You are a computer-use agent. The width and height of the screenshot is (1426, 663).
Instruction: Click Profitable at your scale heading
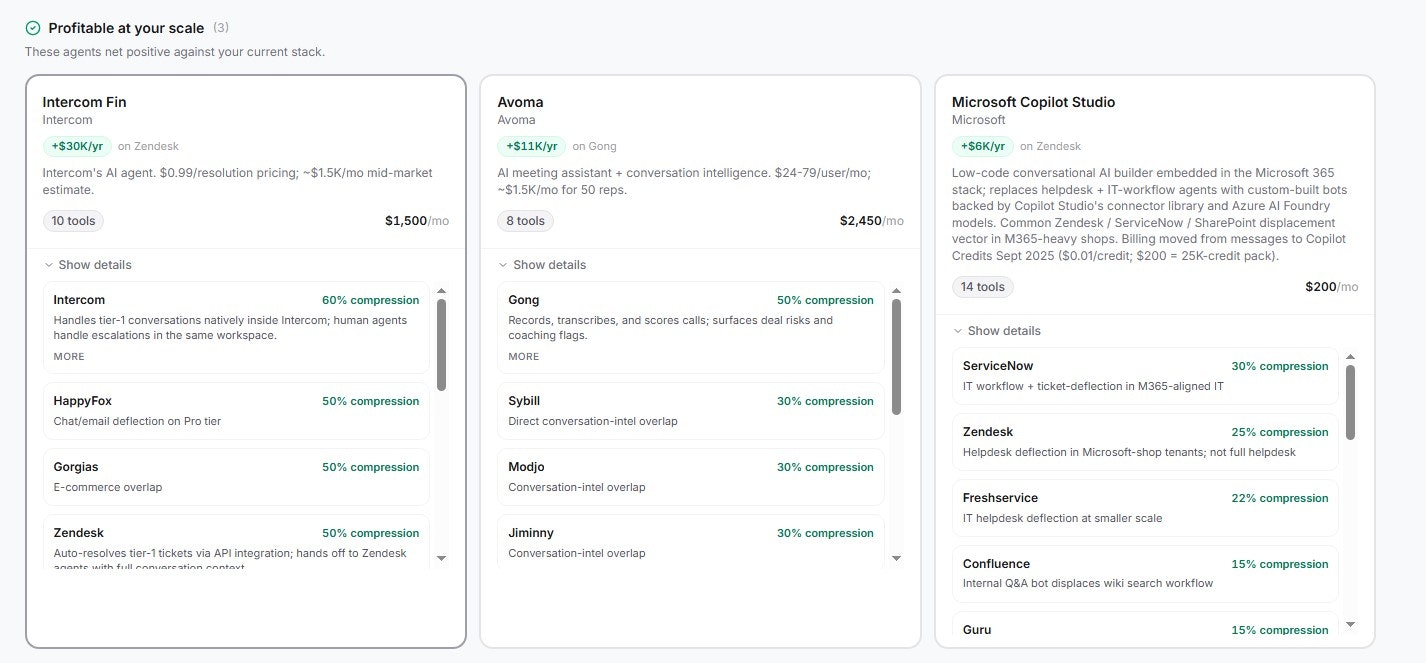click(x=126, y=28)
